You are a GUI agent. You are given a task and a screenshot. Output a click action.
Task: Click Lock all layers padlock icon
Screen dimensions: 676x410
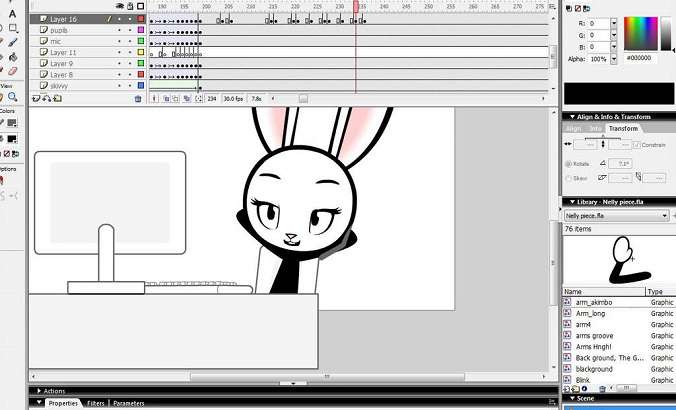click(130, 6)
